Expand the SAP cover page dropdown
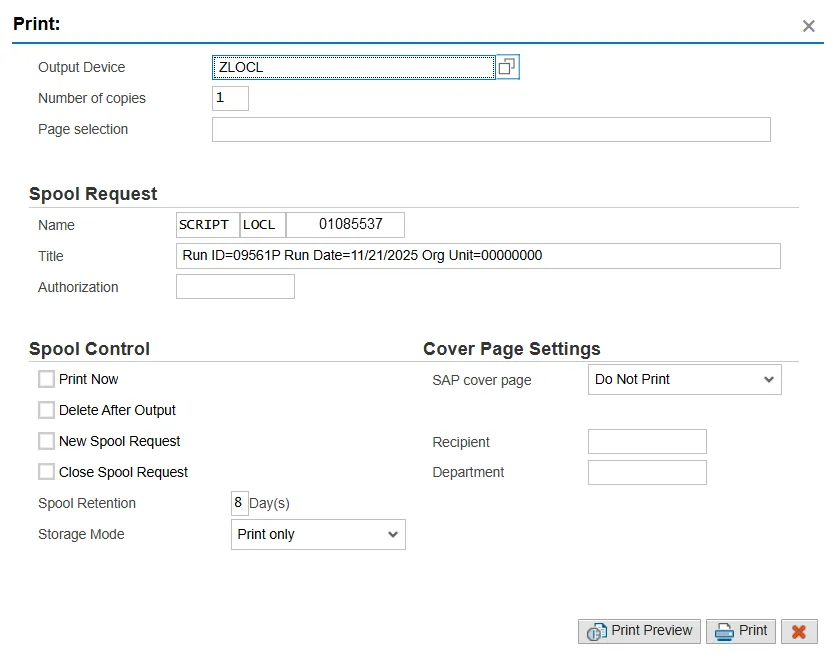 (684, 380)
